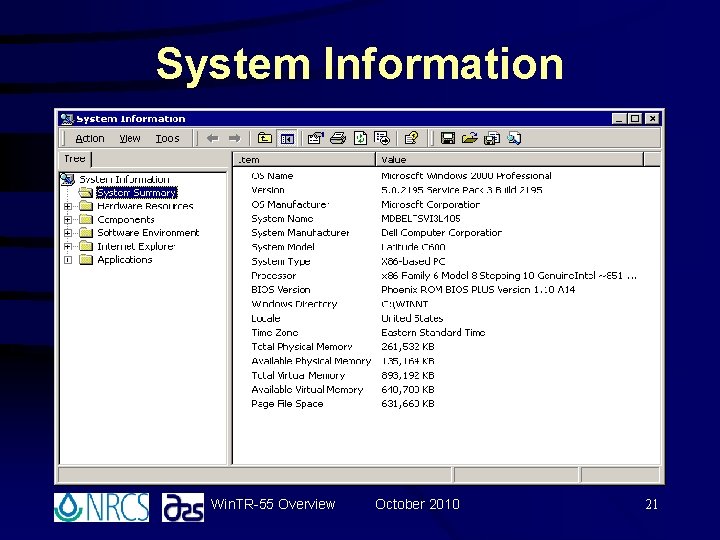The width and height of the screenshot is (720, 540).
Task: Click the value Microsoft Windows 2000 Professional
Action: point(466,175)
